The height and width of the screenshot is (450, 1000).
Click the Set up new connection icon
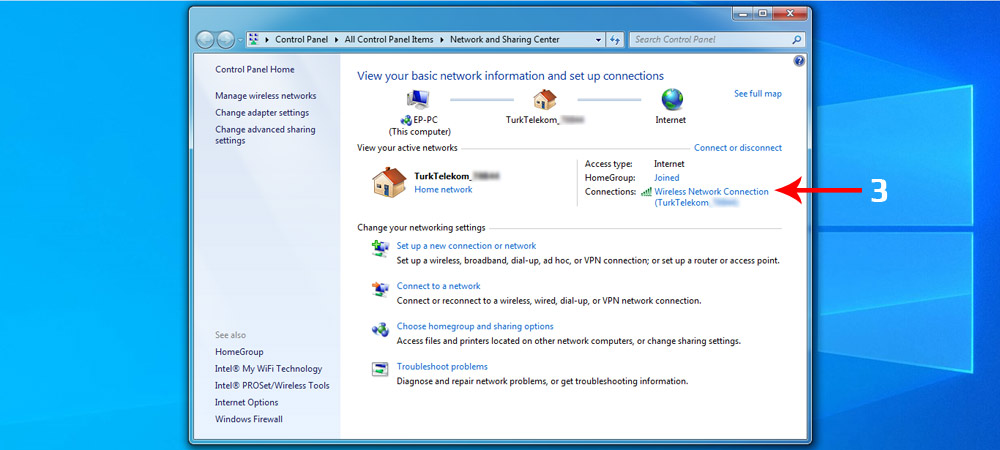[x=380, y=248]
